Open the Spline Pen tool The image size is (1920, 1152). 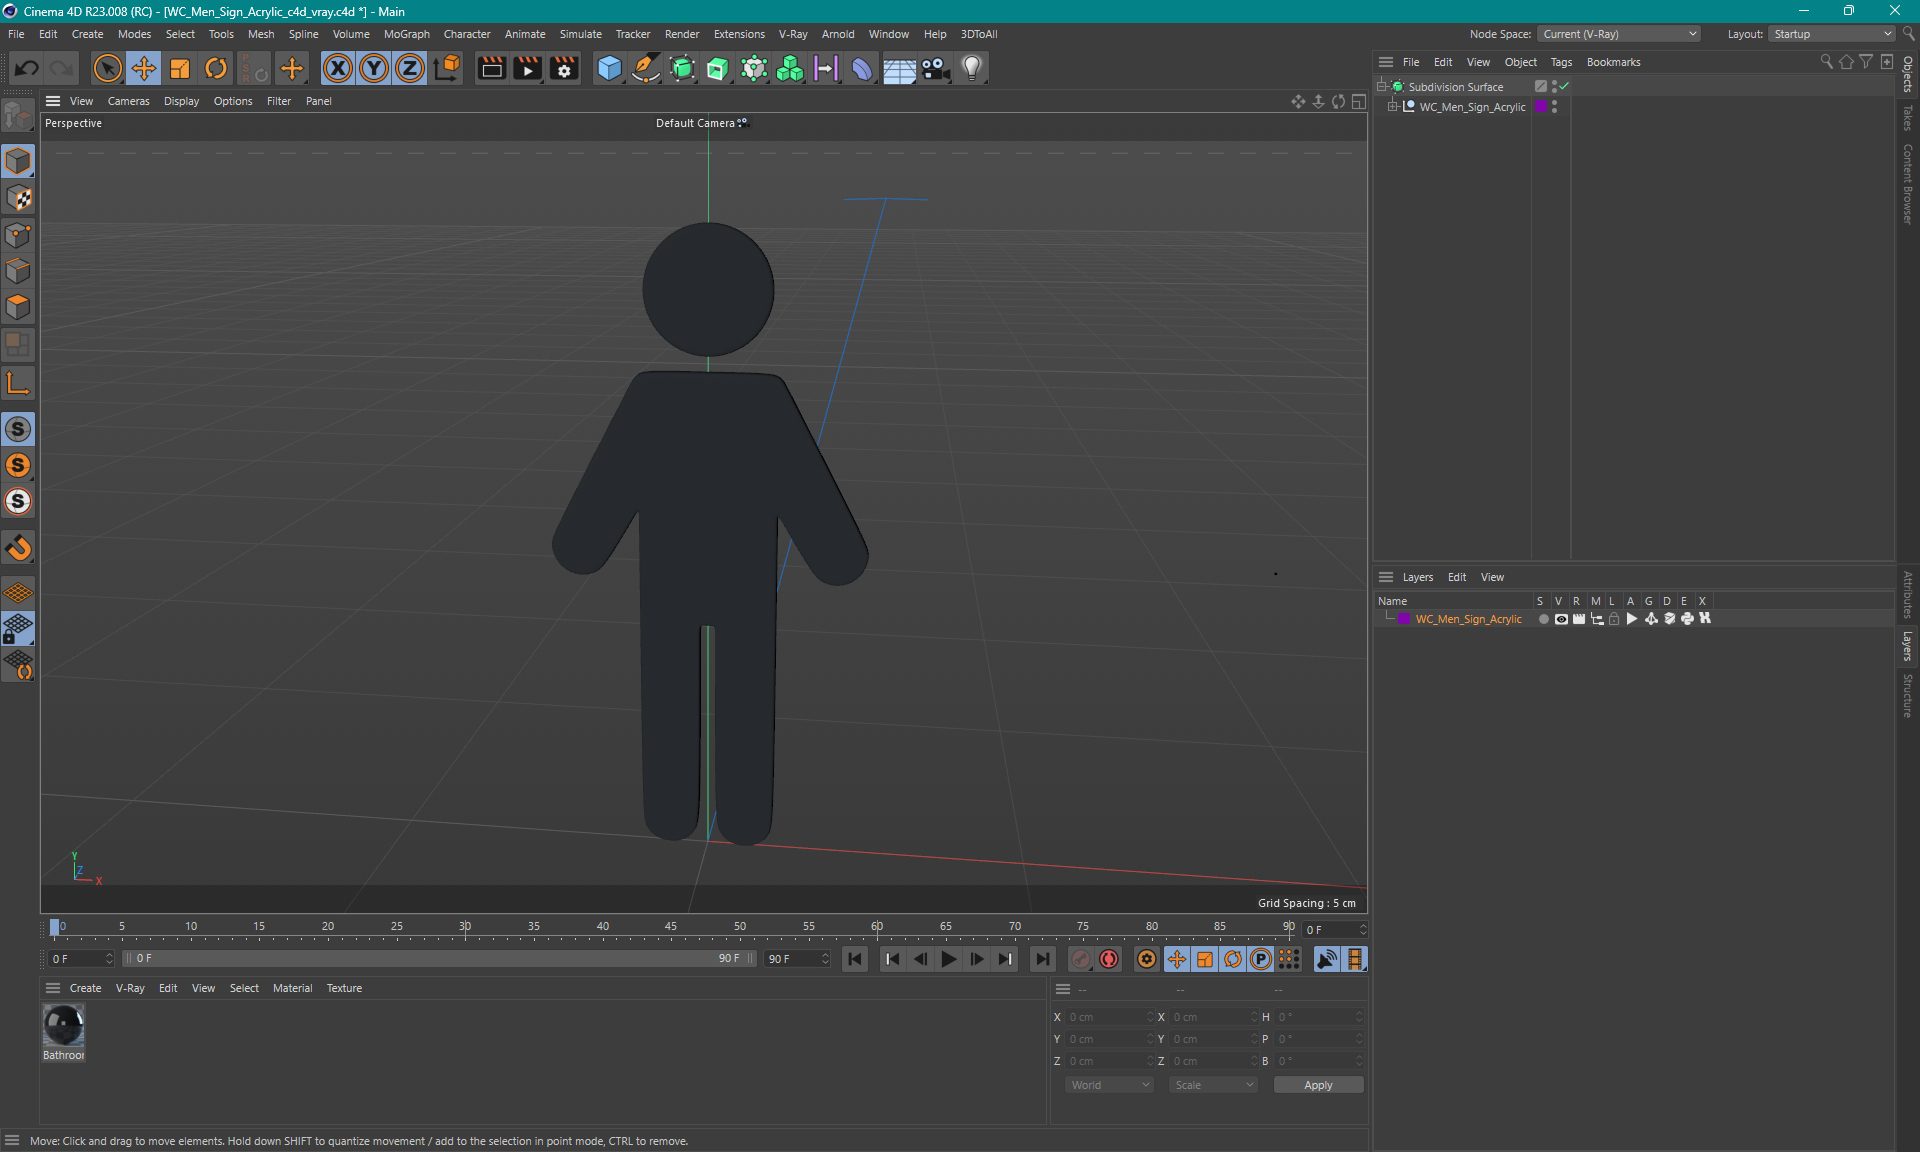click(646, 68)
